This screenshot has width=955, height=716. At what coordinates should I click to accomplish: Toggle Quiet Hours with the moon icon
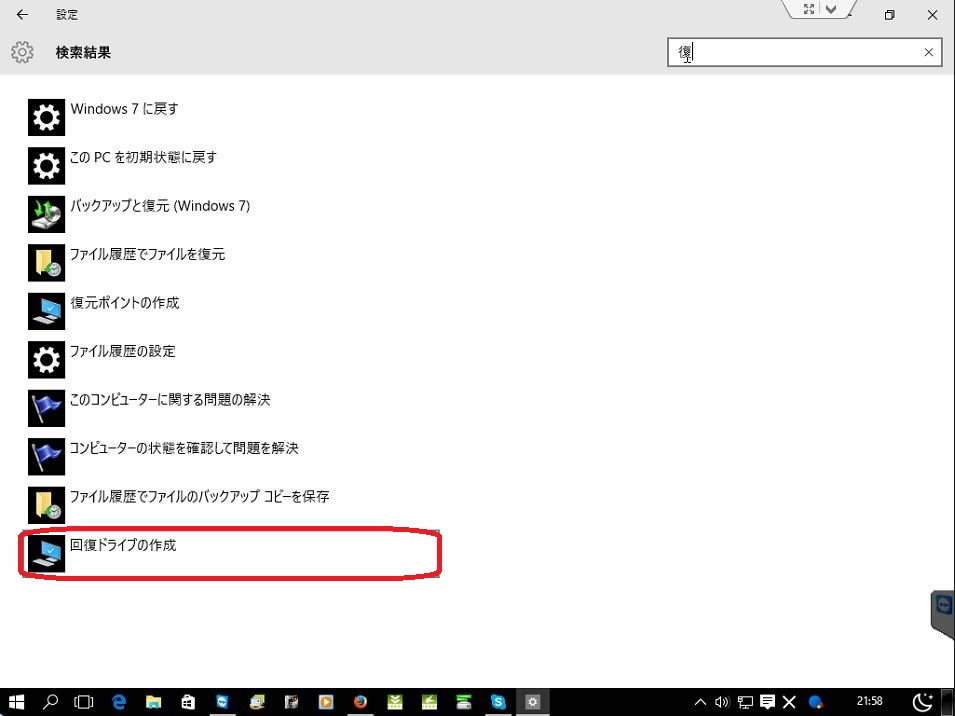922,702
